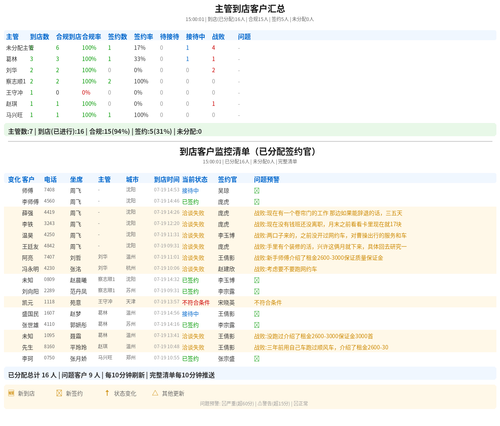Click the 主管 header in the summary table

point(12,37)
